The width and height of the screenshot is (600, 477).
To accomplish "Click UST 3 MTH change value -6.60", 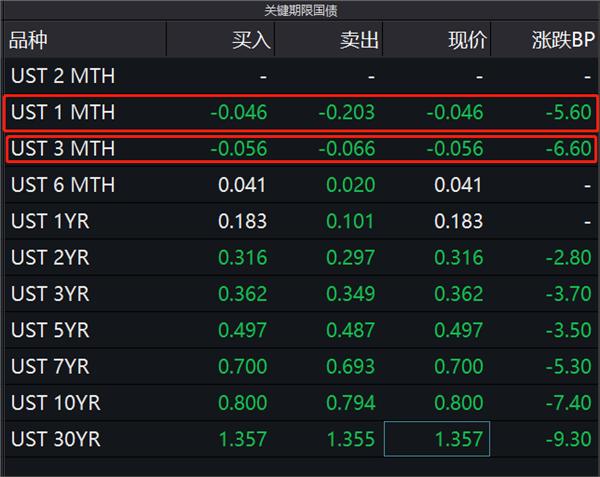I will click(569, 149).
